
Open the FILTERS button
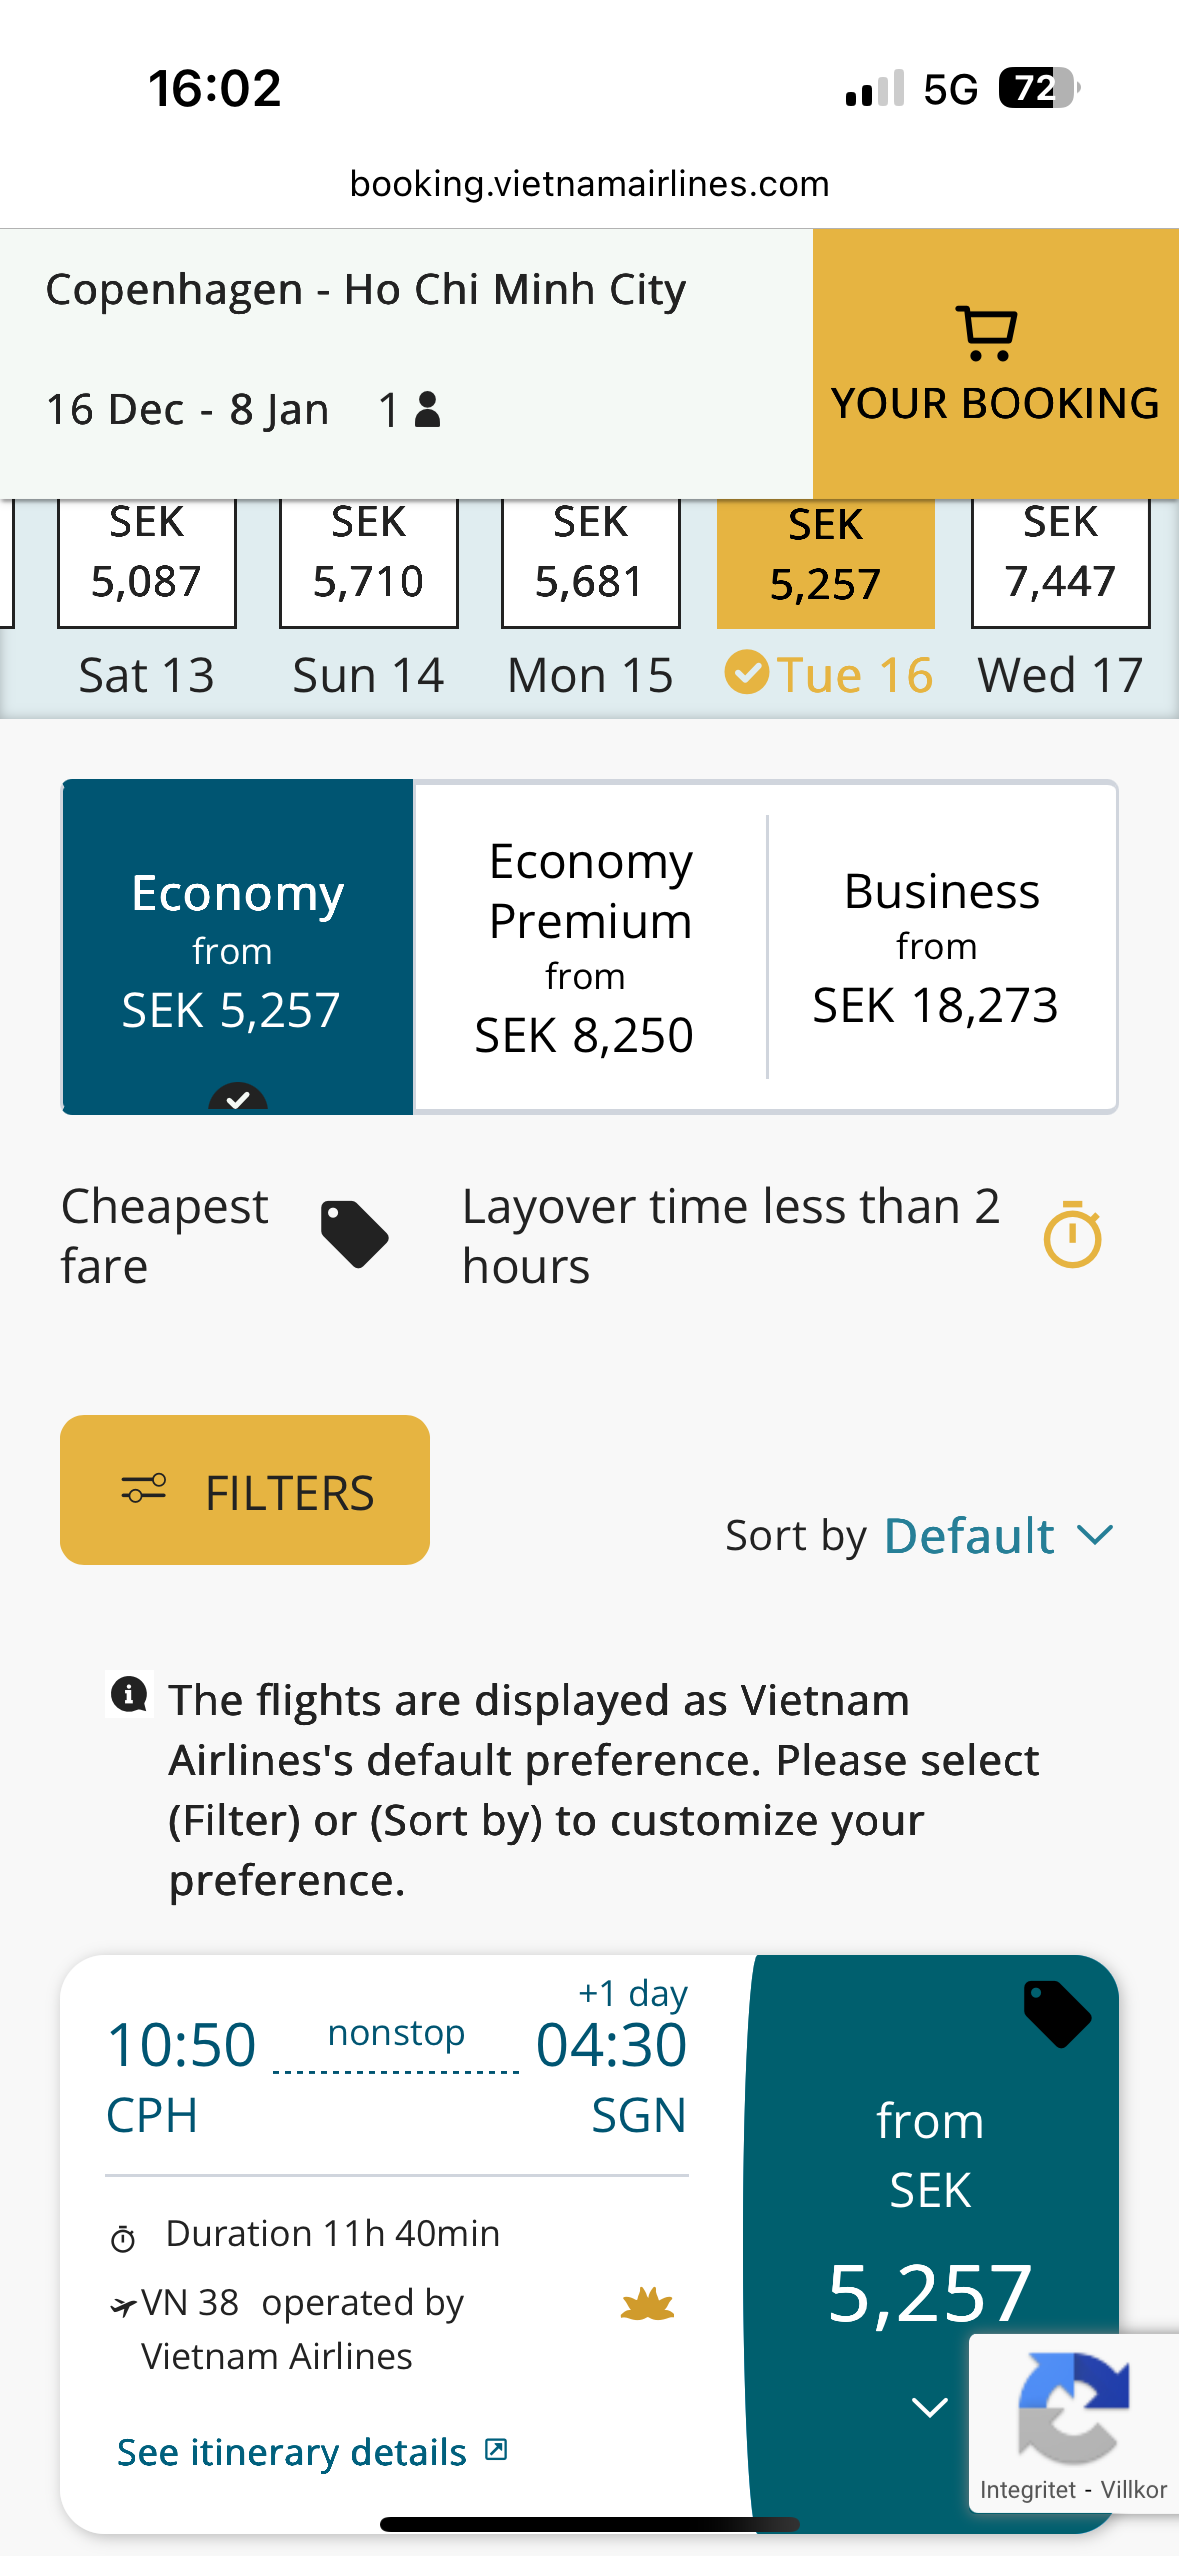click(x=245, y=1490)
